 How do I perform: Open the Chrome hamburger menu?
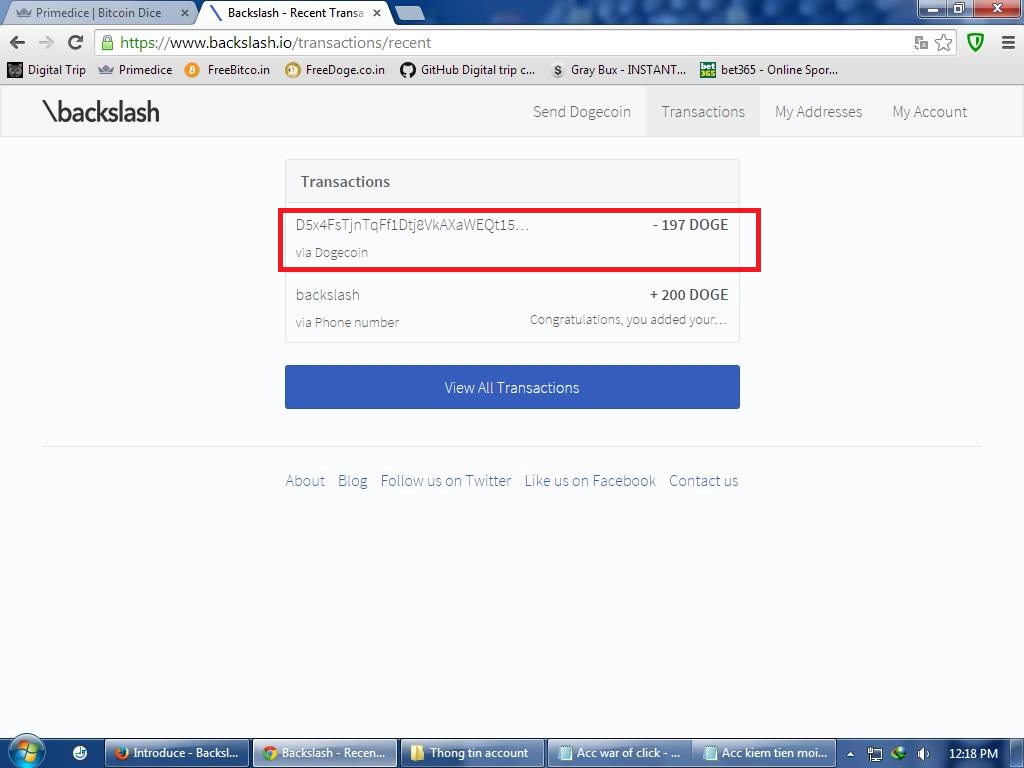click(x=1008, y=43)
